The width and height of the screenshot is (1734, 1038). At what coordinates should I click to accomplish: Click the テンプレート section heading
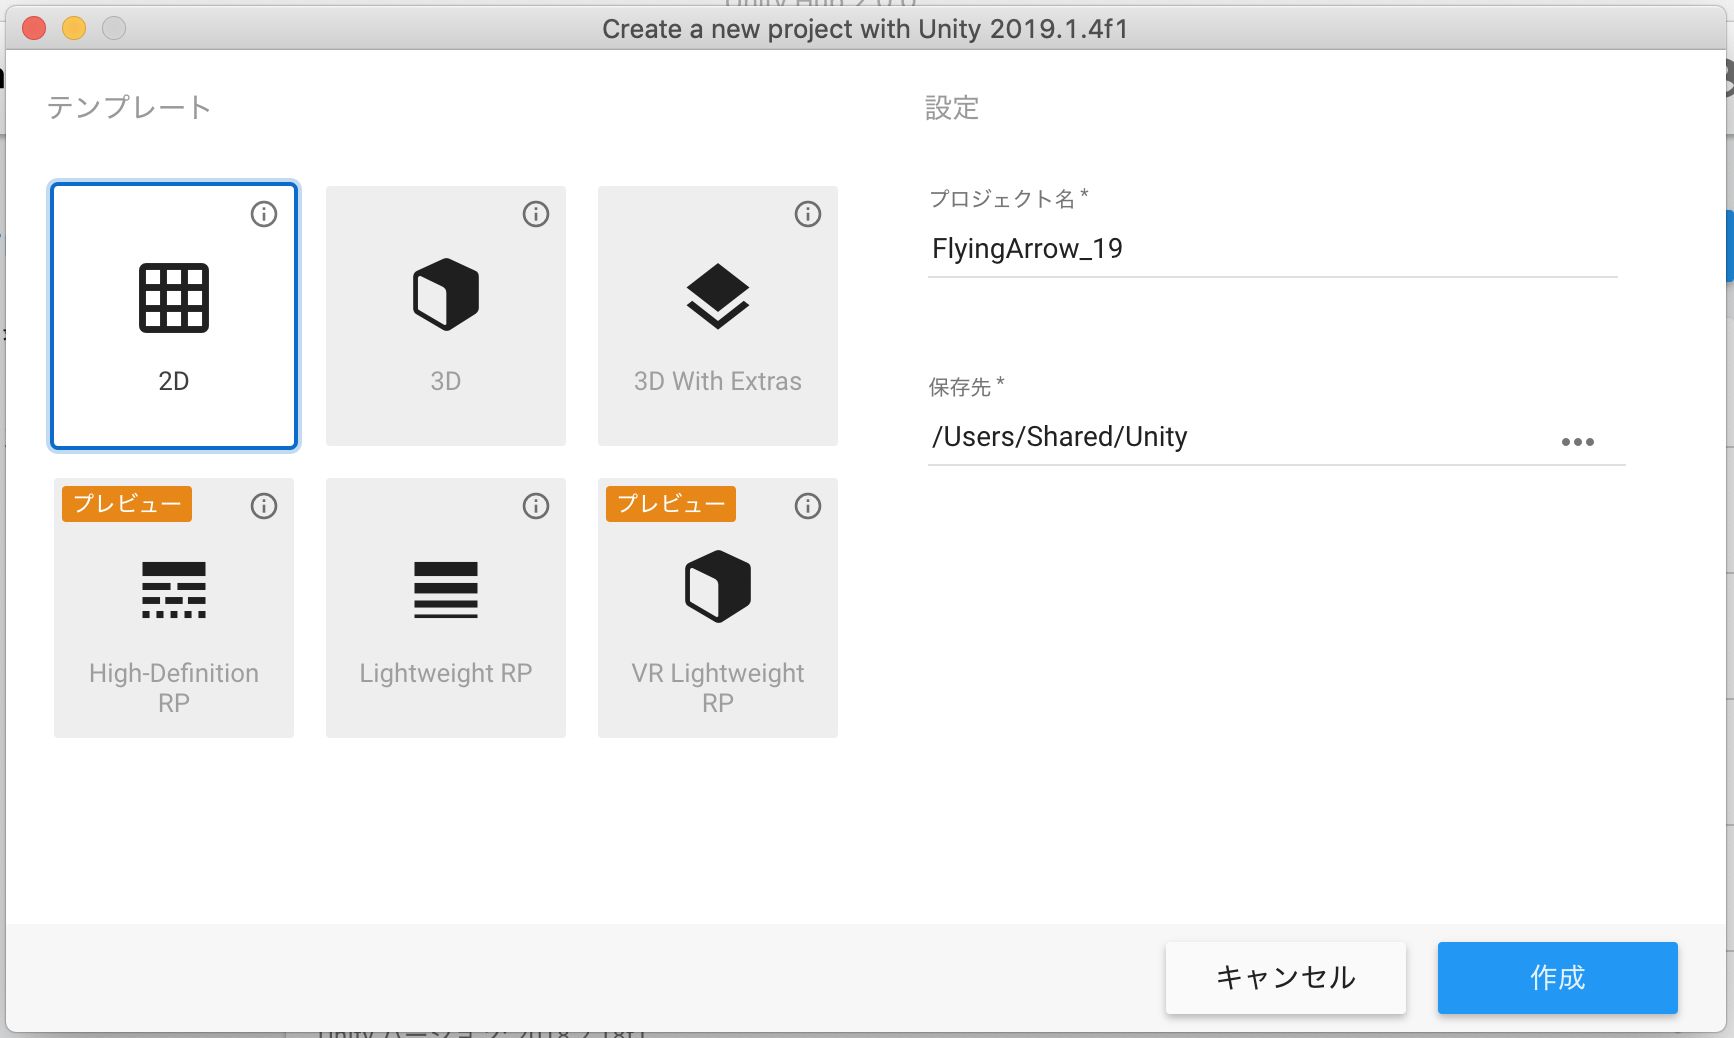pyautogui.click(x=129, y=107)
